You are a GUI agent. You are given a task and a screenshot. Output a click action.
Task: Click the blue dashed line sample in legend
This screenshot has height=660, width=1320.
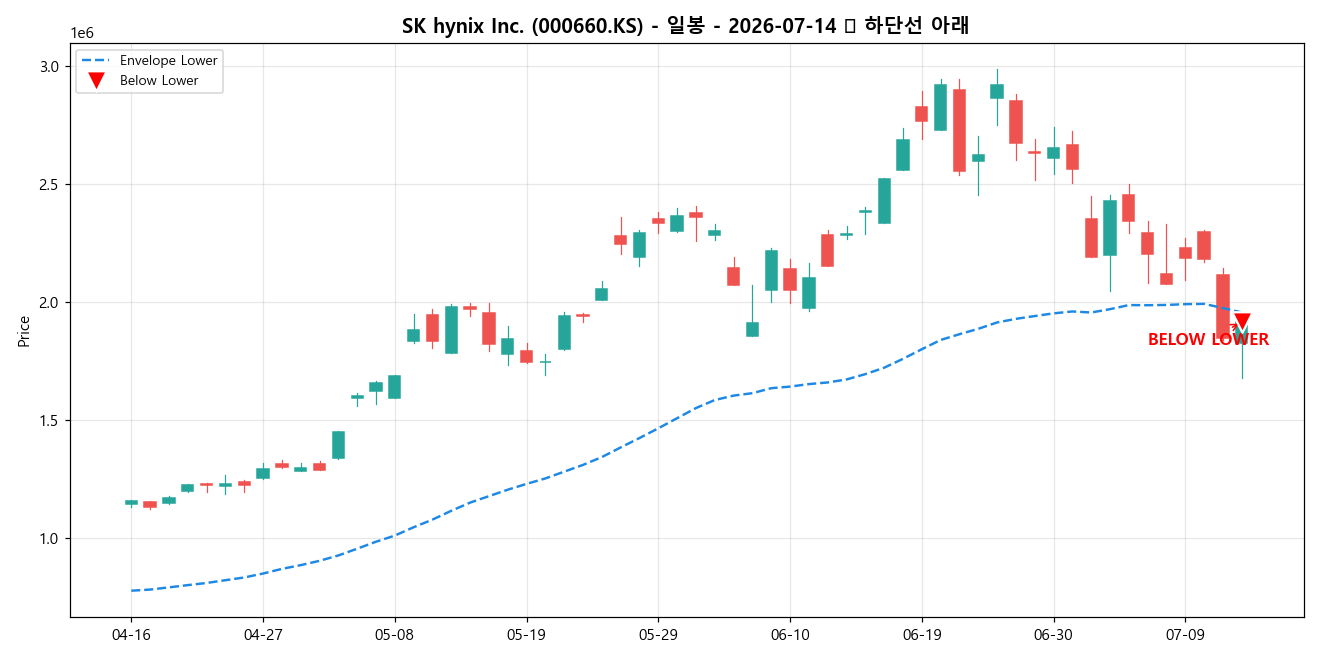96,60
